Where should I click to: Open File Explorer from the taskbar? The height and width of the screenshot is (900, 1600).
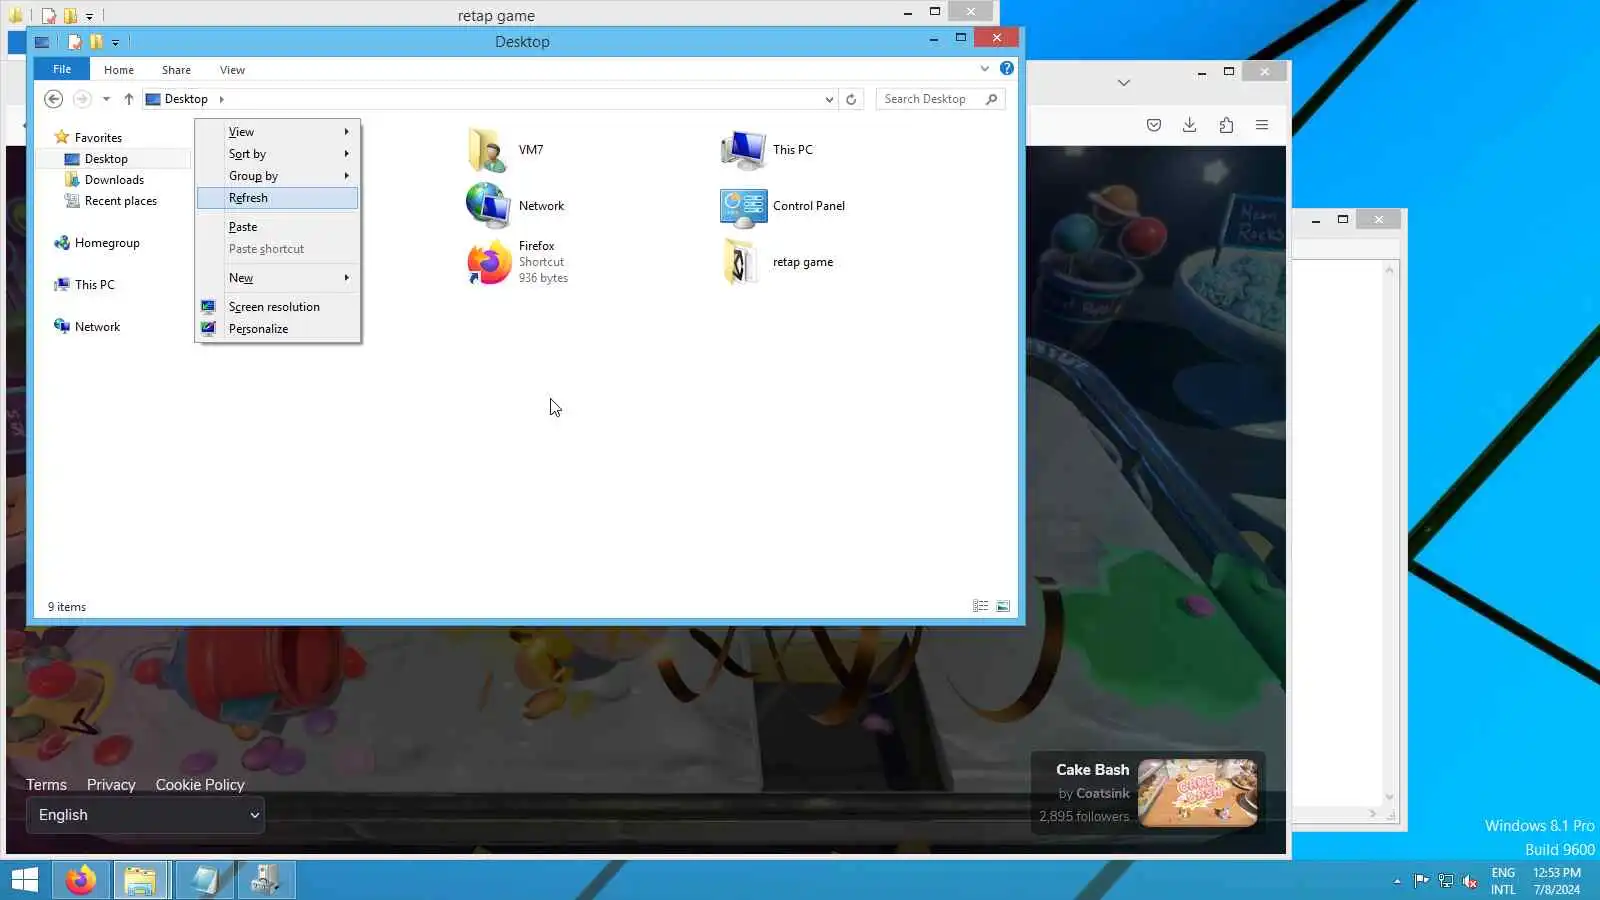(140, 880)
